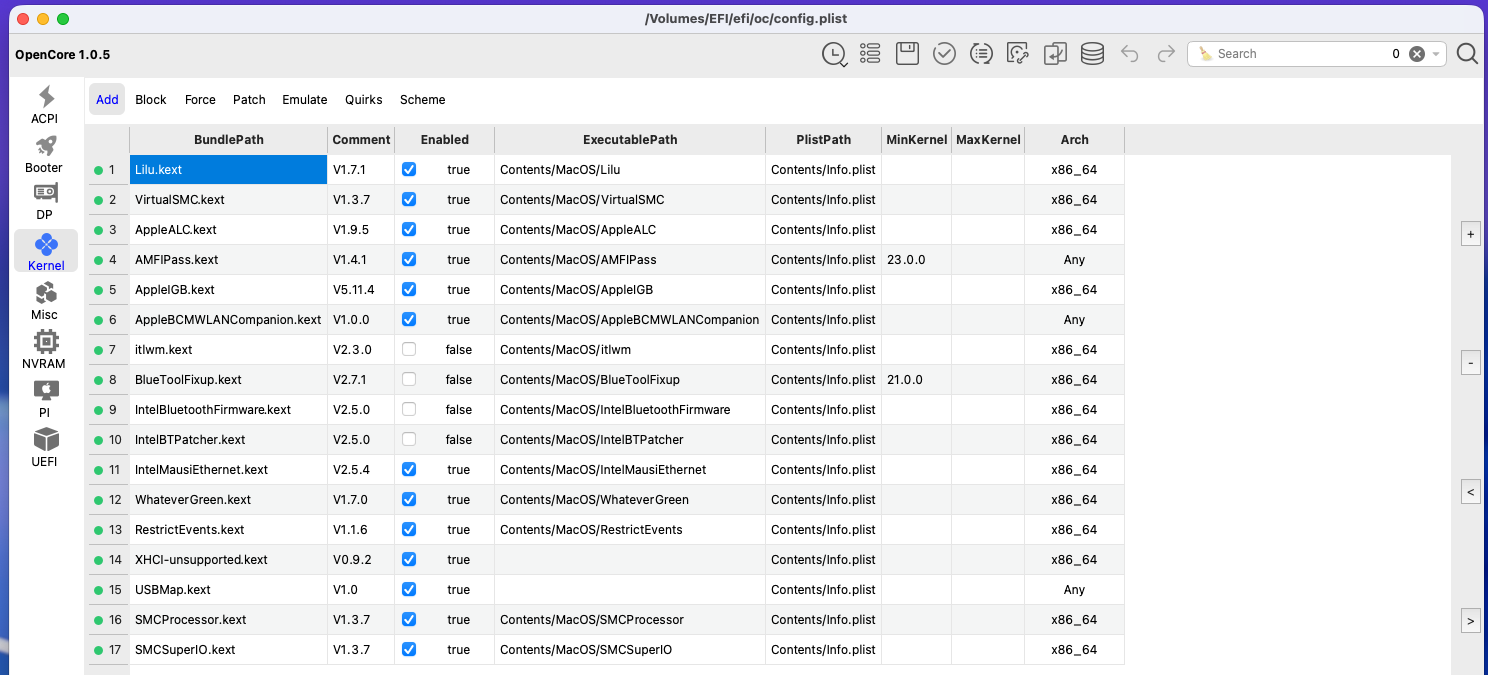The width and height of the screenshot is (1488, 675).
Task: Go to the UEFI sidebar section
Action: [x=44, y=447]
